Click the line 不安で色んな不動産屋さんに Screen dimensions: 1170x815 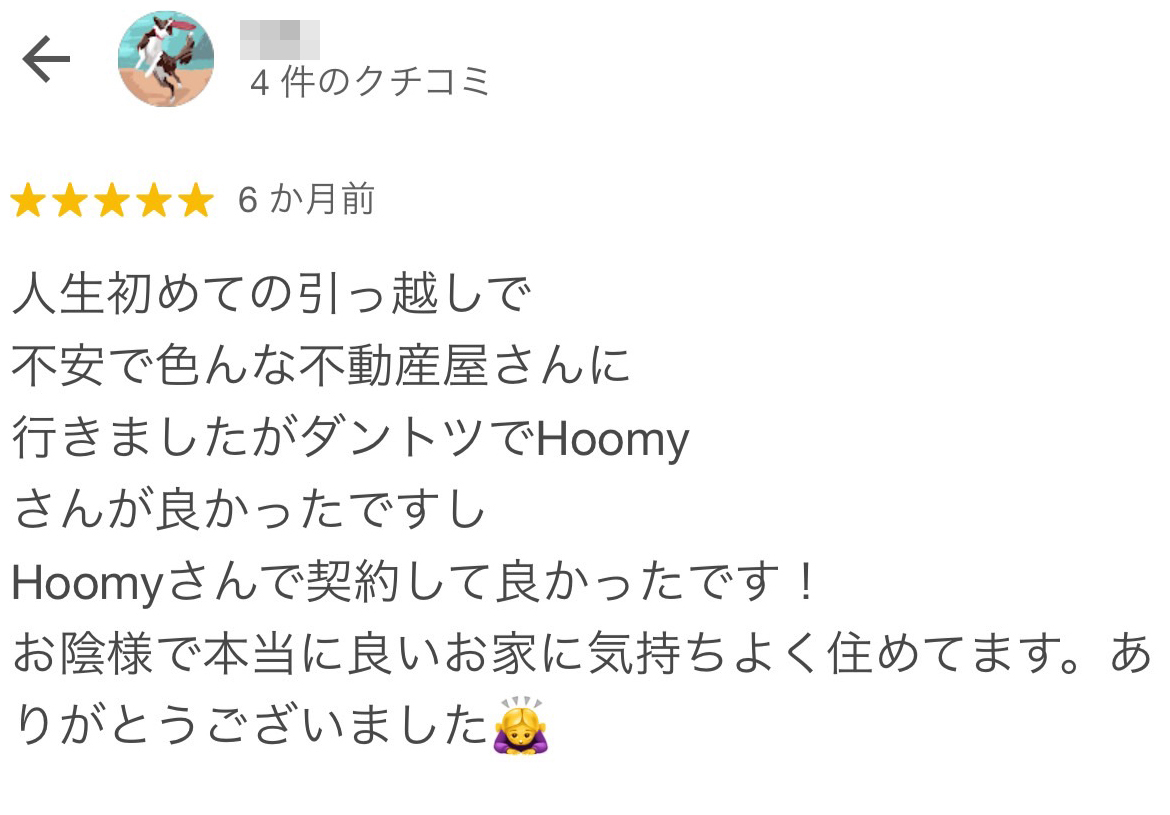(x=321, y=366)
